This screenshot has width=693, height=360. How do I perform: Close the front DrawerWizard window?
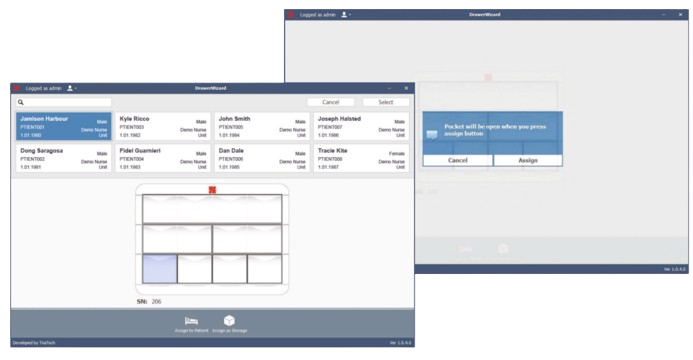406,88
